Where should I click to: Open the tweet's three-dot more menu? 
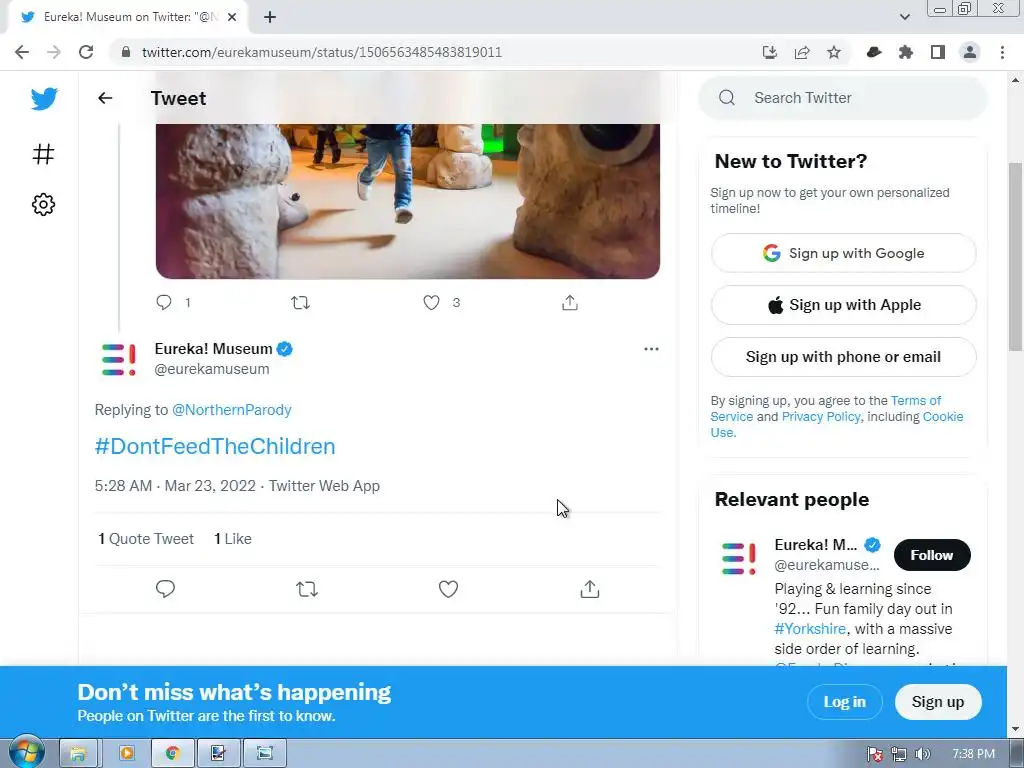click(651, 349)
